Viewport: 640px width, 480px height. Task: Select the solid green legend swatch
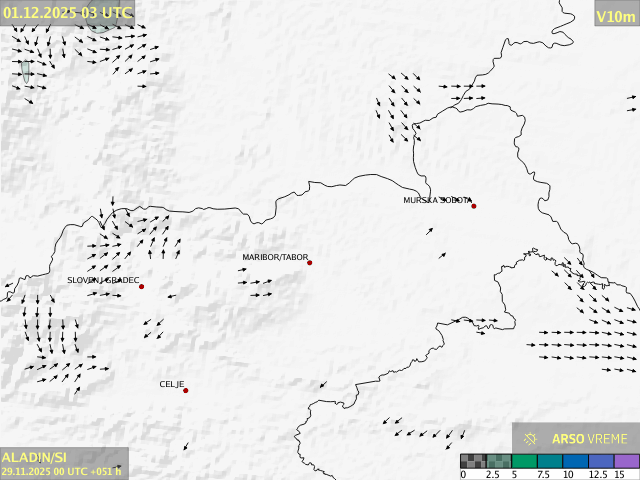[525, 461]
